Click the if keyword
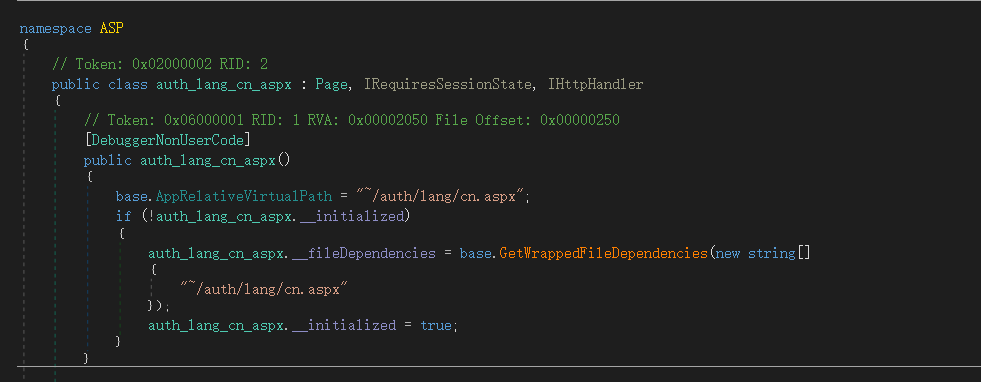Screen dimensions: 981x382 (x=124, y=216)
